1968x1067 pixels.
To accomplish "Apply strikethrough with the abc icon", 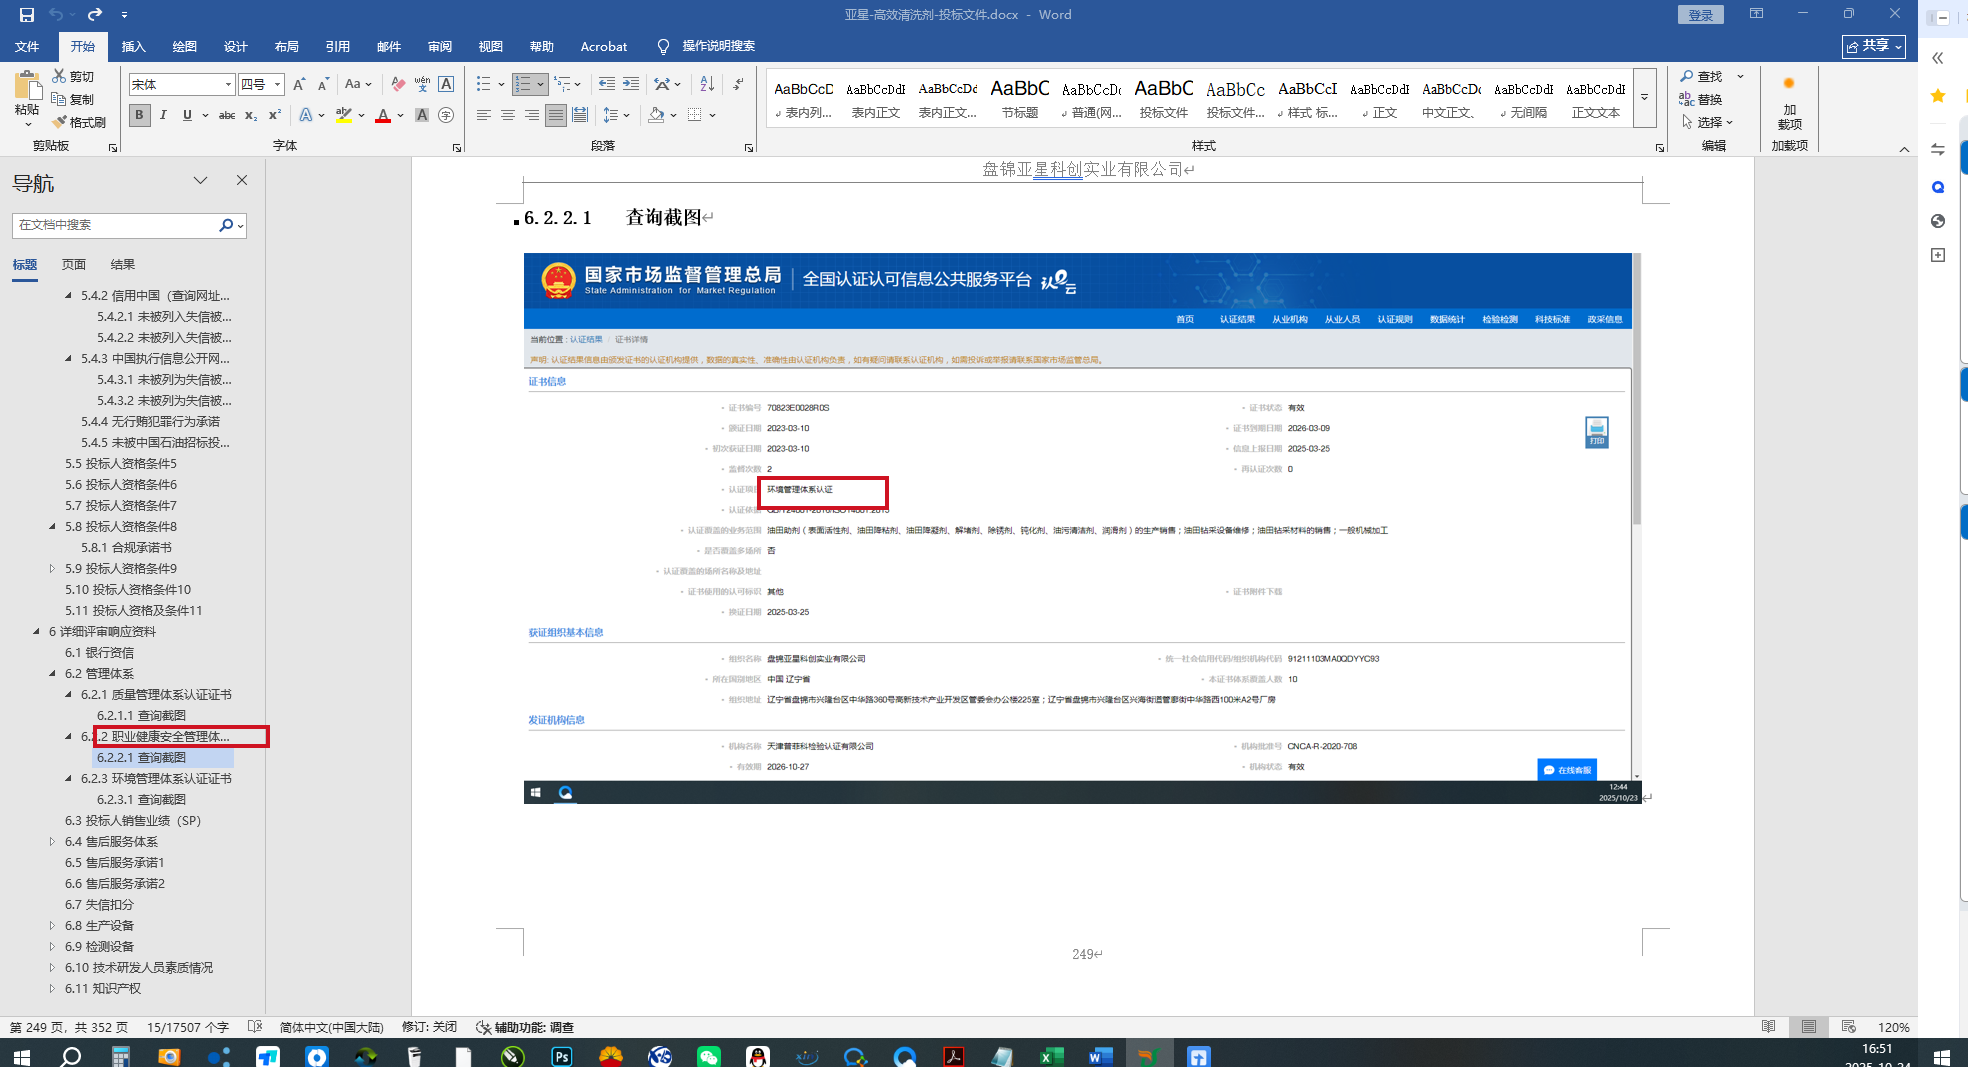I will pyautogui.click(x=227, y=115).
